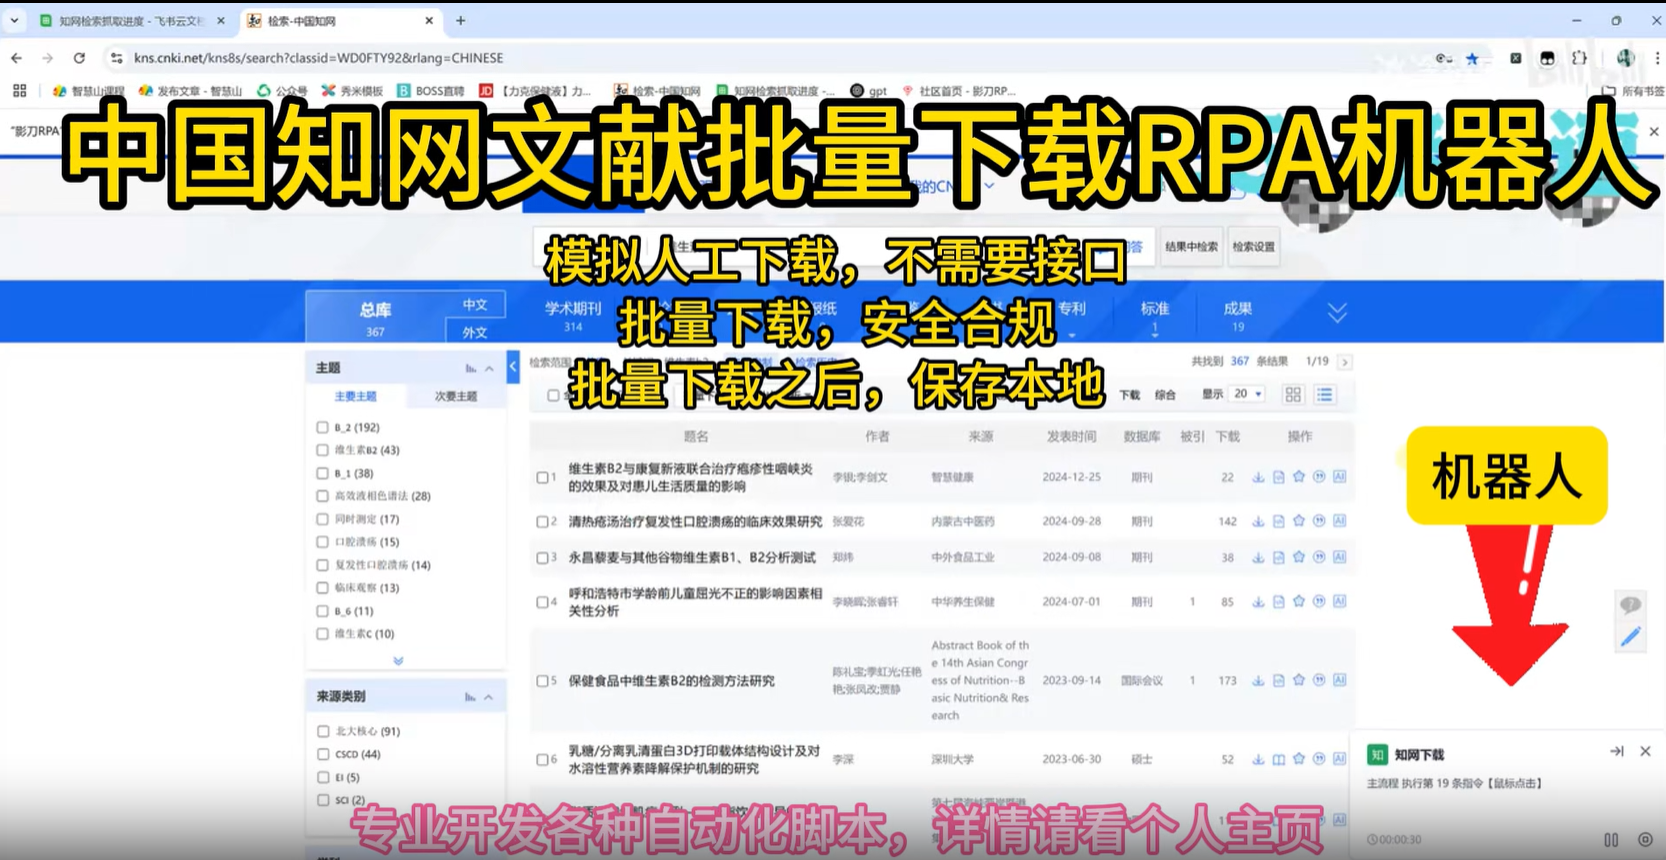The height and width of the screenshot is (860, 1666).
Task: Pause the 知网下载 robot run
Action: tap(1611, 840)
